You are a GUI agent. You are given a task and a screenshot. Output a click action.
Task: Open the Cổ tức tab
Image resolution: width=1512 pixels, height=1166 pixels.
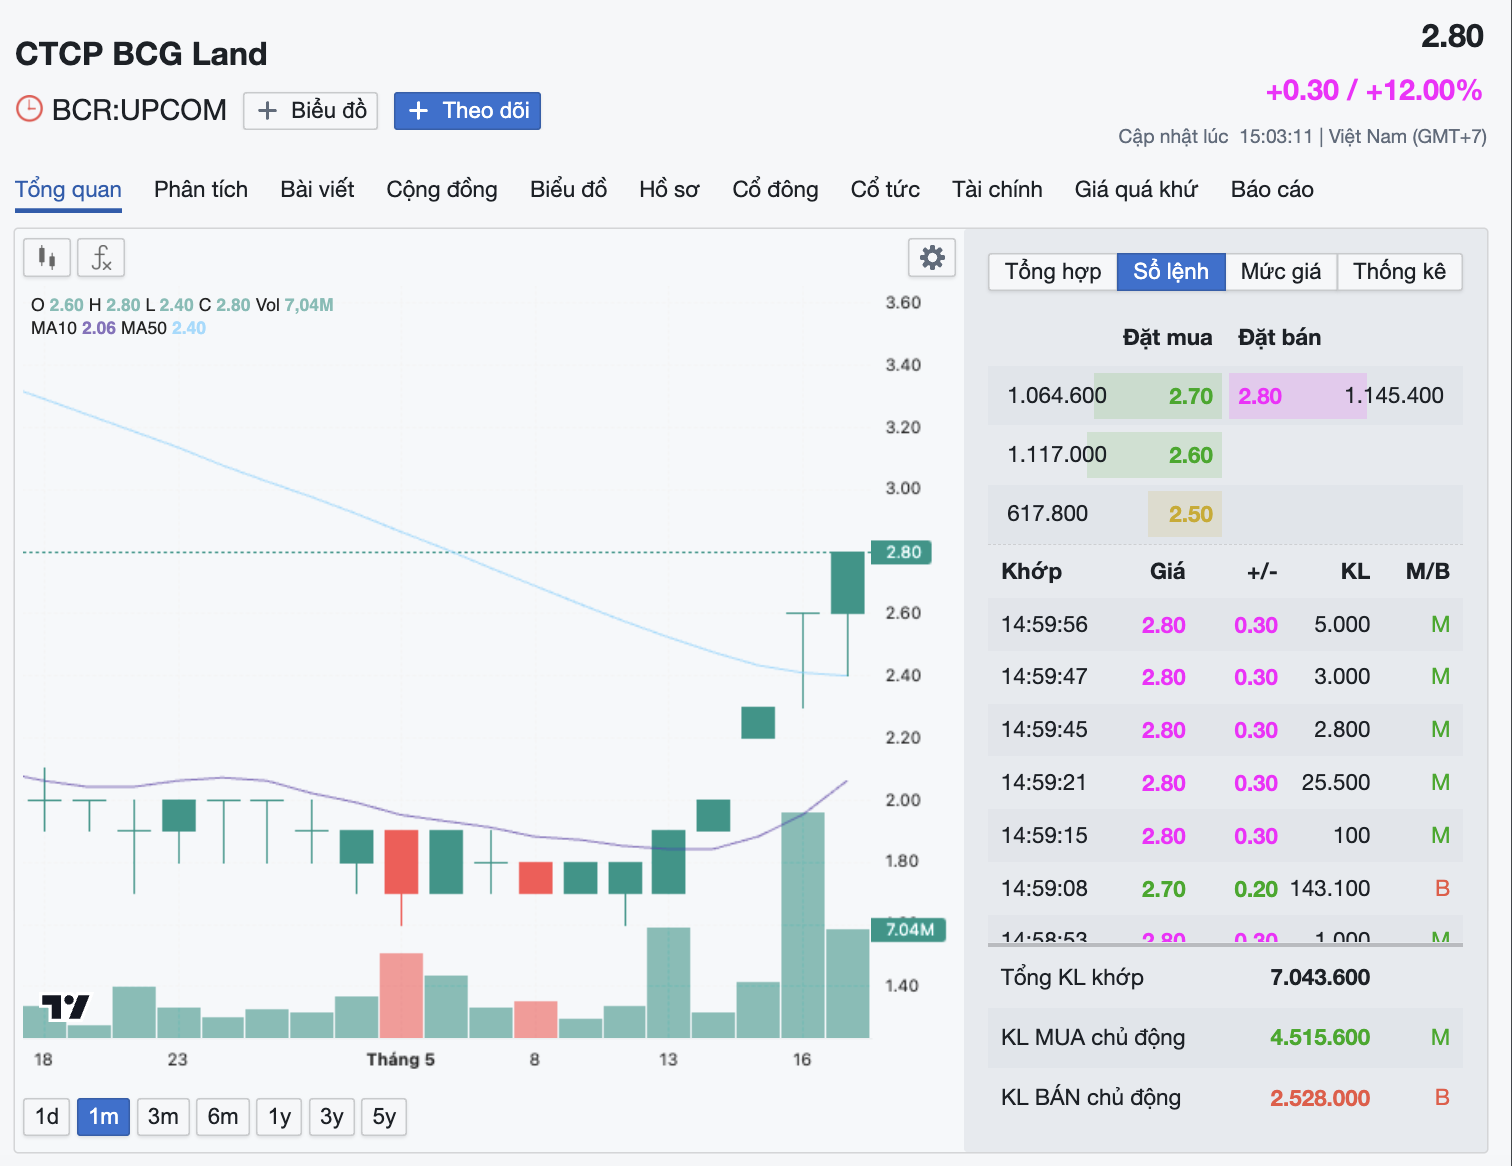tap(885, 189)
